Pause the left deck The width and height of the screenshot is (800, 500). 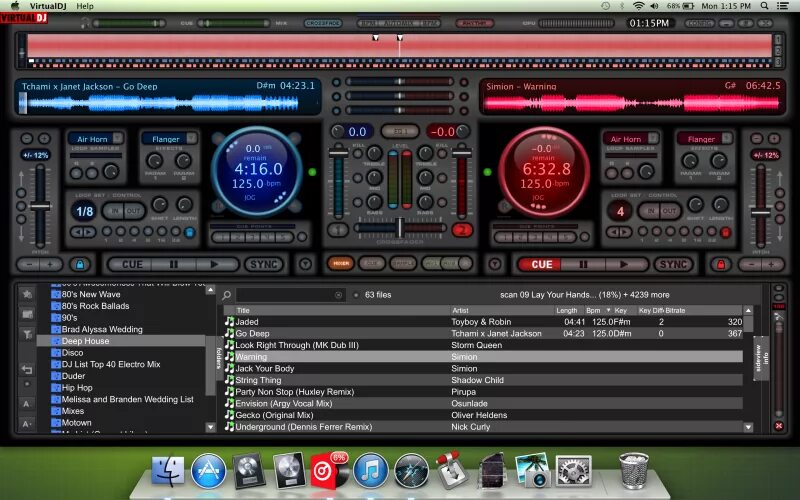[x=173, y=264]
